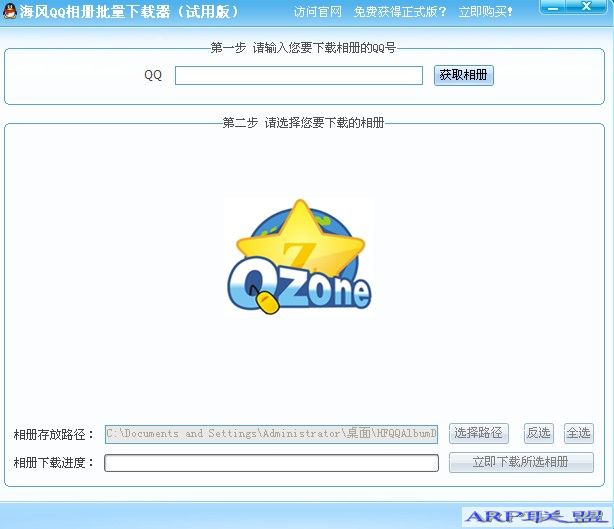The image size is (614, 529).
Task: Follow the 立即购买! link
Action: pos(486,12)
